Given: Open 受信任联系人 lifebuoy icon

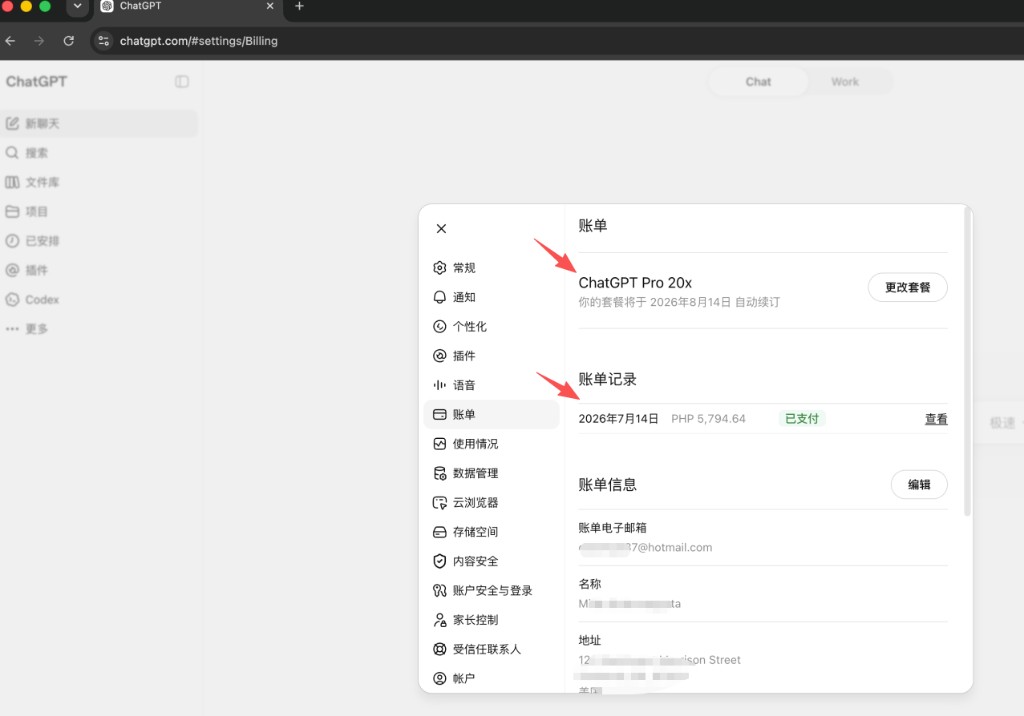Looking at the screenshot, I should pos(440,649).
